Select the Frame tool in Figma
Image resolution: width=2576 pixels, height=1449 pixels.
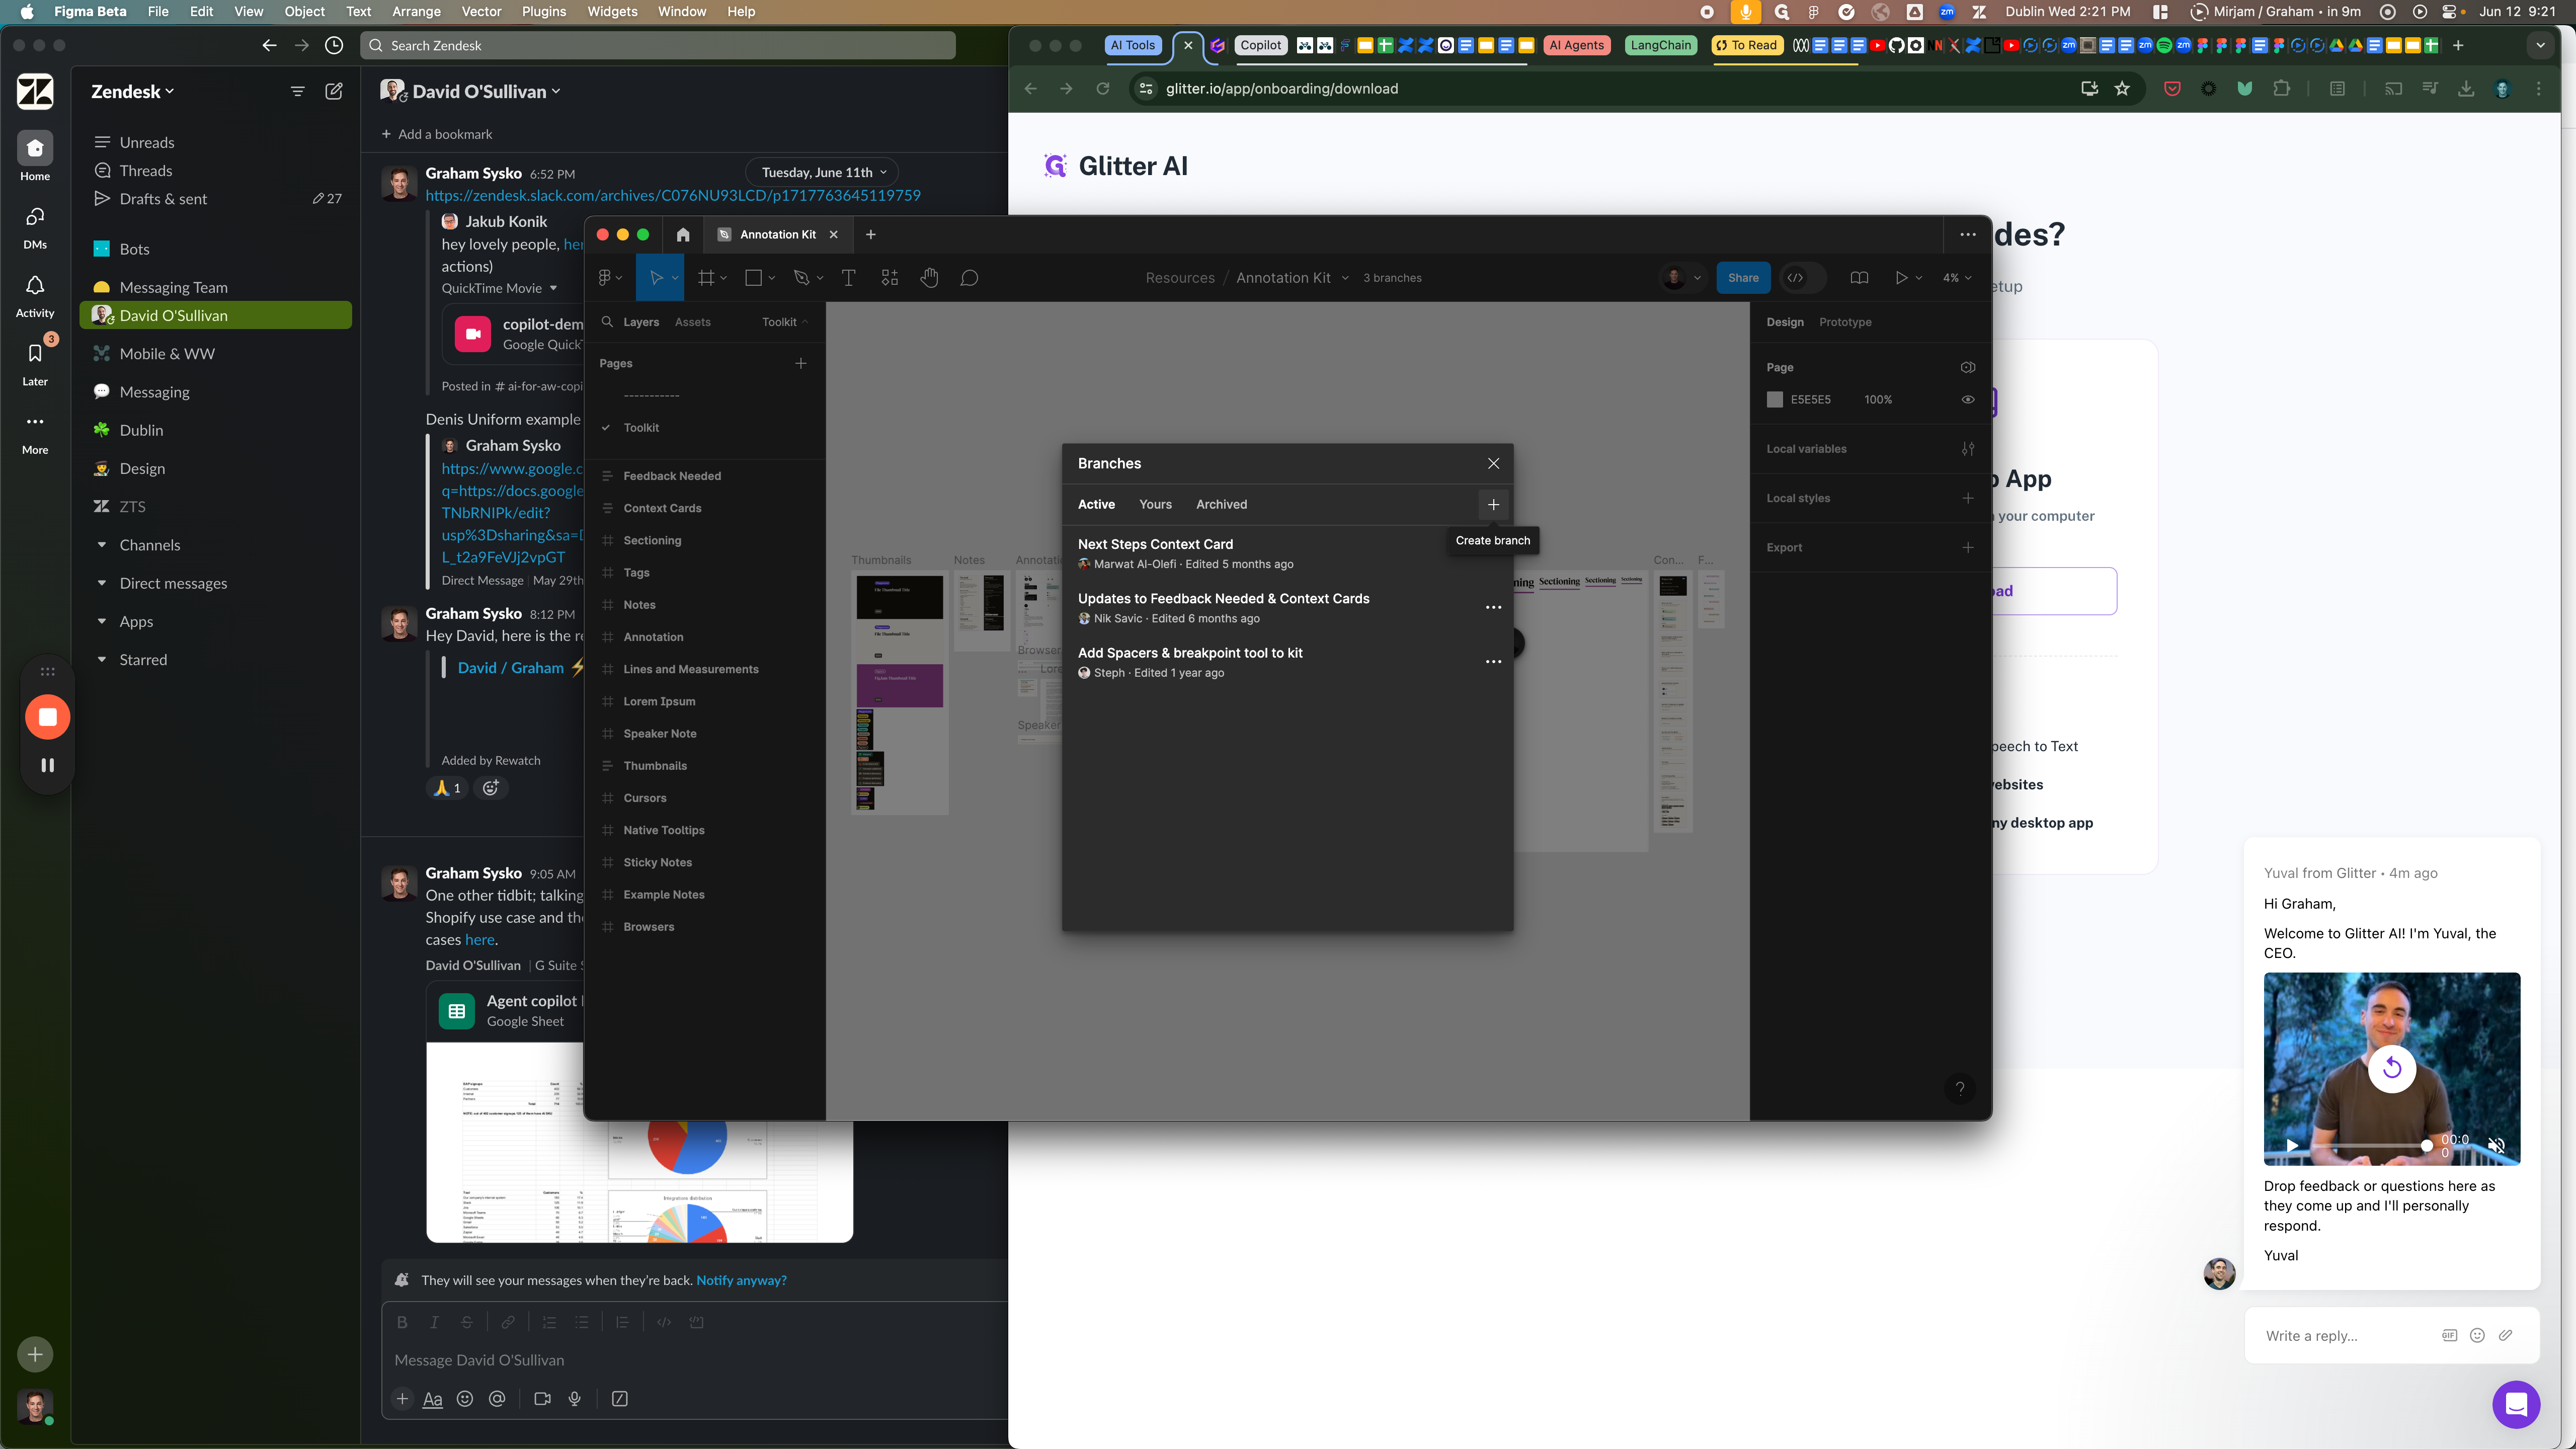tap(706, 278)
